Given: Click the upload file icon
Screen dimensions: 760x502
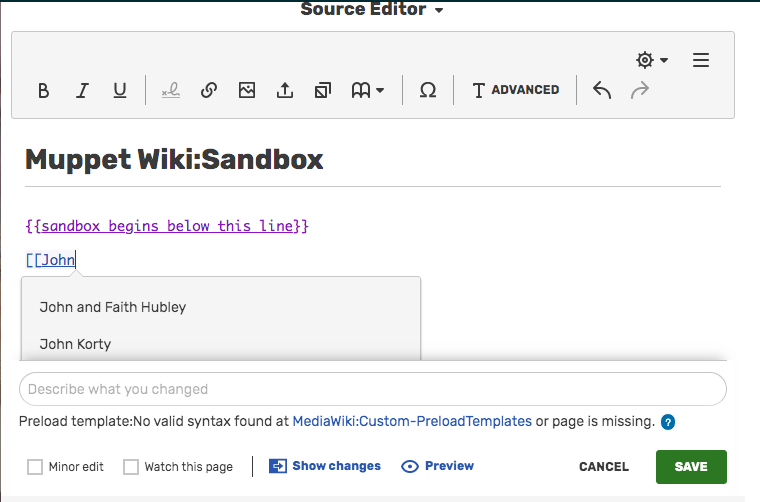Looking at the screenshot, I should pyautogui.click(x=285, y=90).
